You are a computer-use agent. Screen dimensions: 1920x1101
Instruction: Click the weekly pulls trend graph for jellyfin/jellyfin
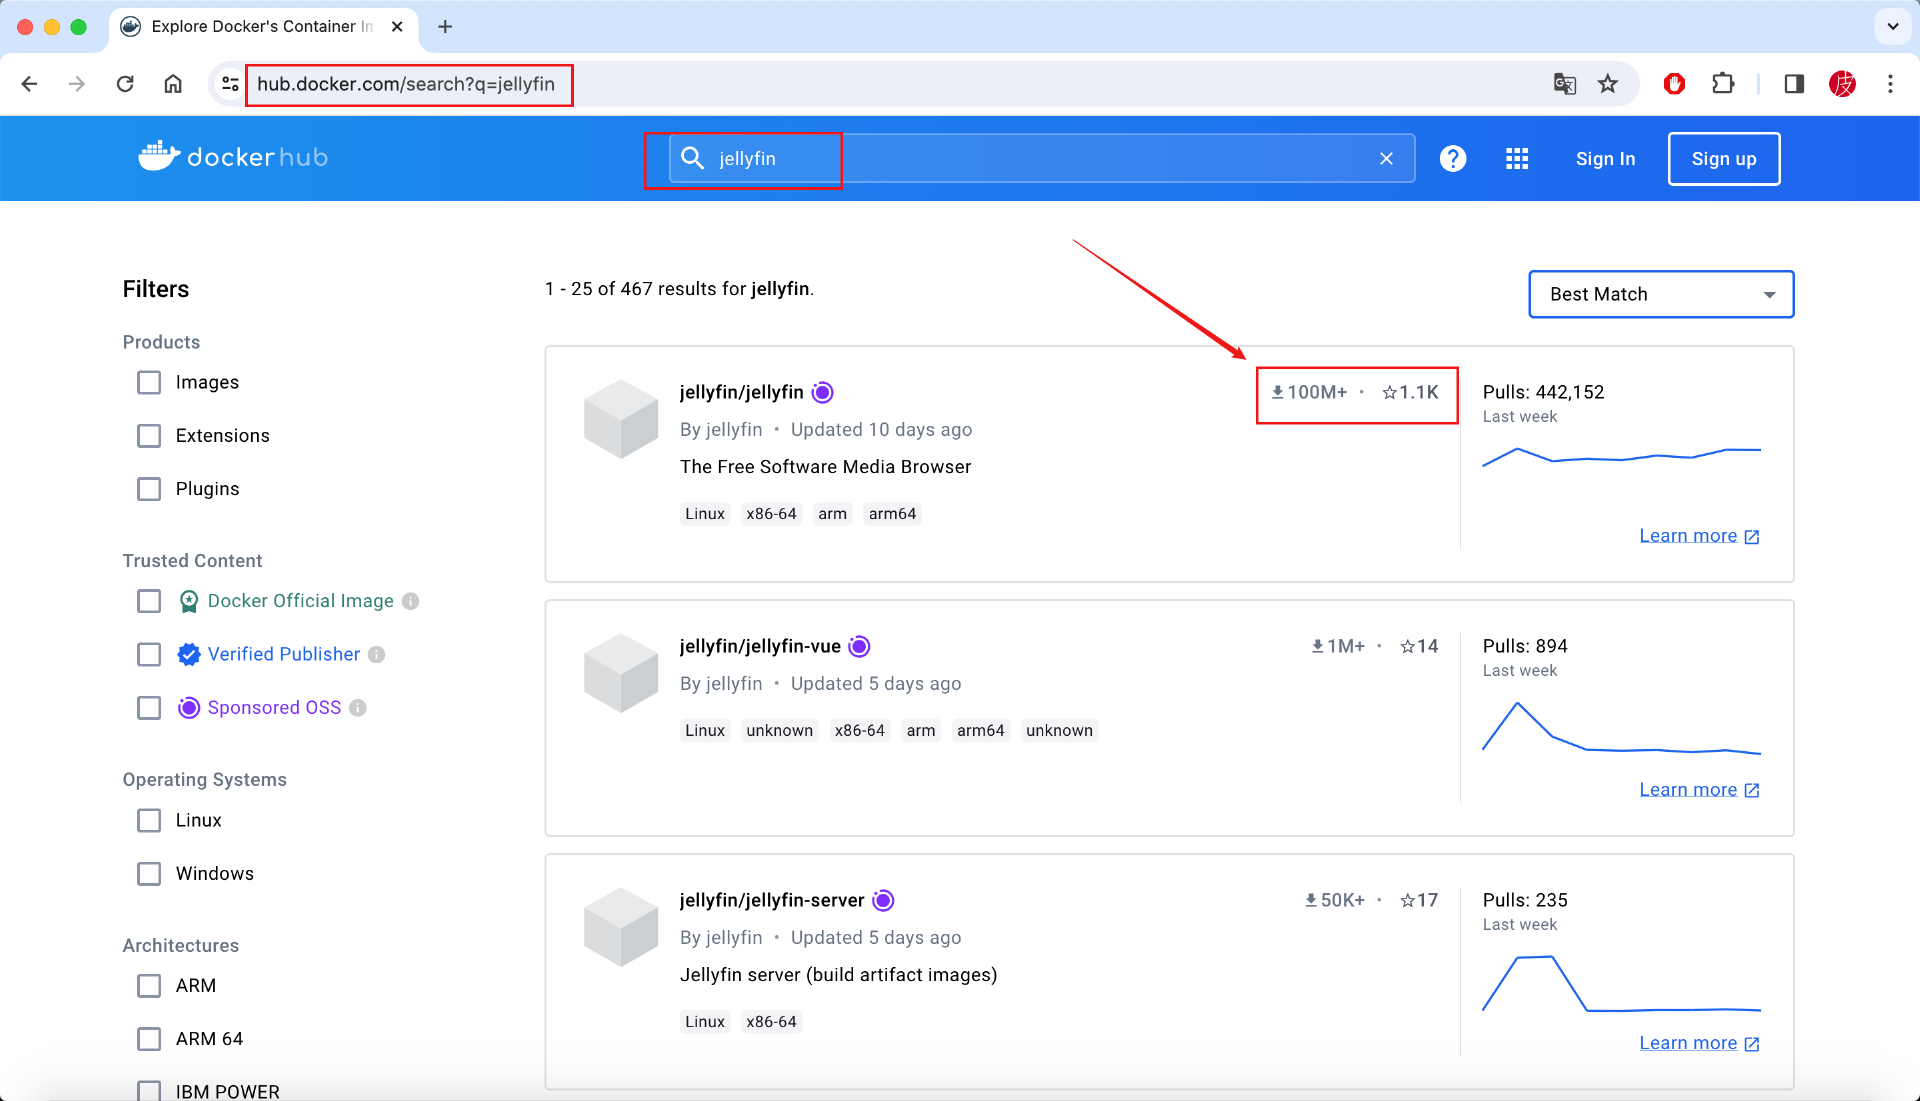(1621, 456)
